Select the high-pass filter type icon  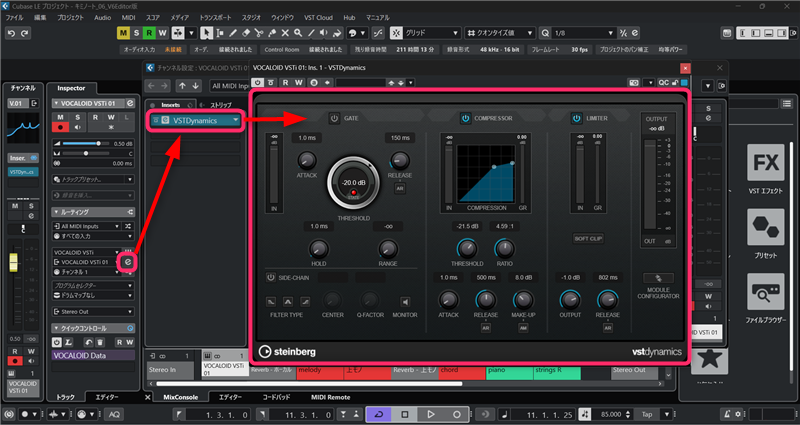pos(305,302)
